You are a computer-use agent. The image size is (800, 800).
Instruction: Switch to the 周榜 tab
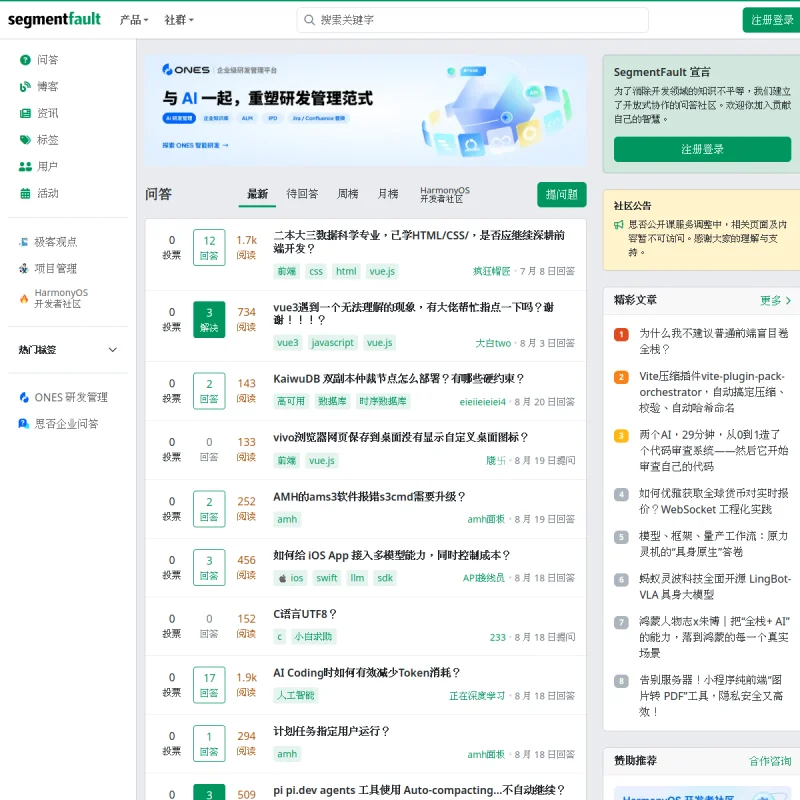point(347,194)
